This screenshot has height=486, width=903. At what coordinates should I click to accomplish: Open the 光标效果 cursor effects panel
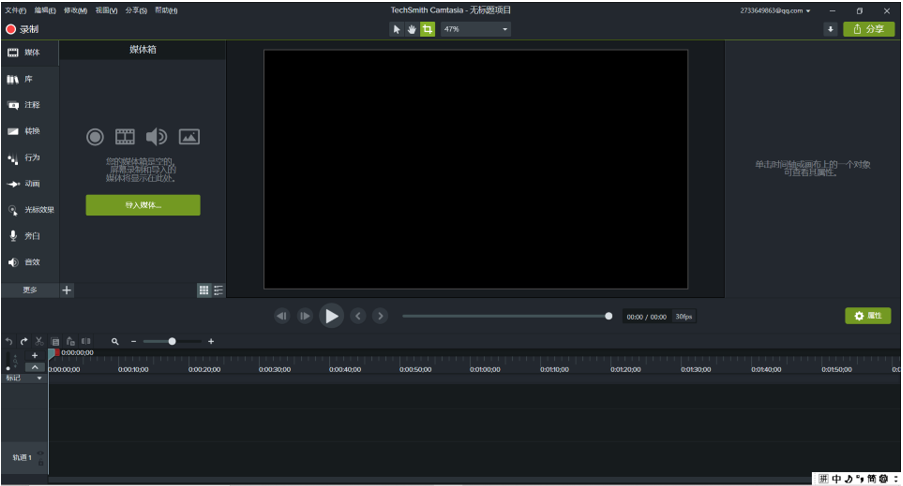30,210
